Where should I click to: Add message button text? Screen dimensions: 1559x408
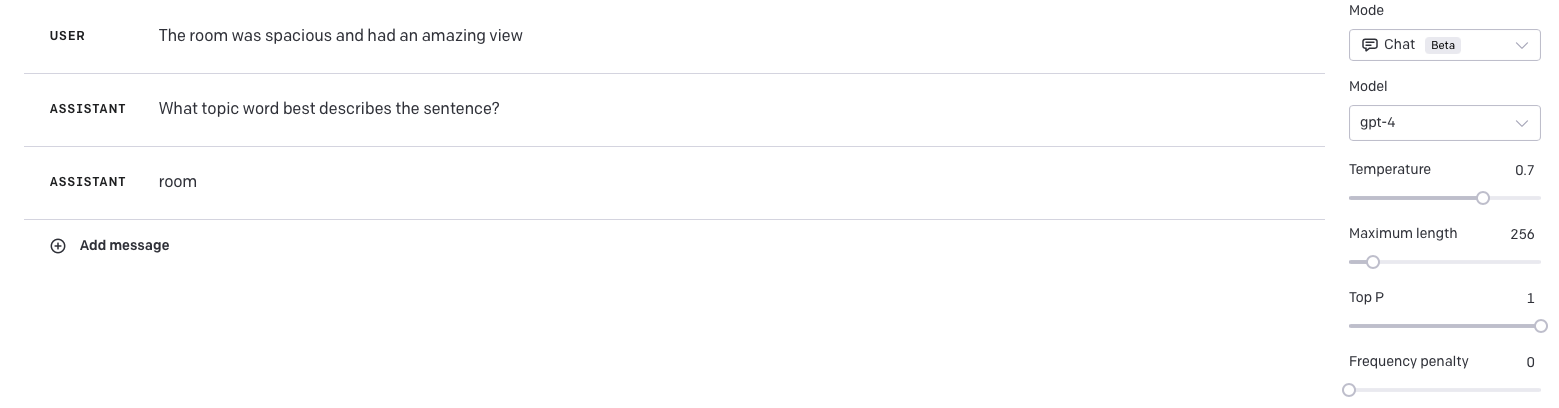[x=125, y=246]
